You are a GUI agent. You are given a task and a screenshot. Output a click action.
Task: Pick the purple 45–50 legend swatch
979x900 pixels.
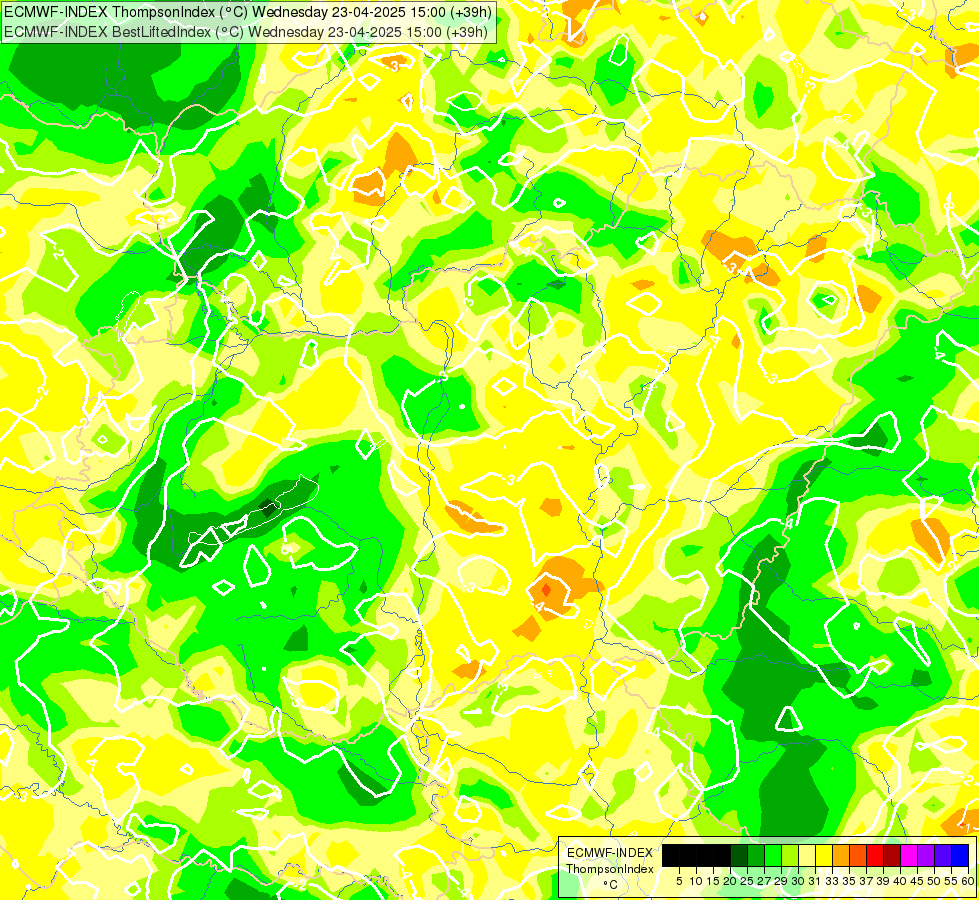[925, 856]
